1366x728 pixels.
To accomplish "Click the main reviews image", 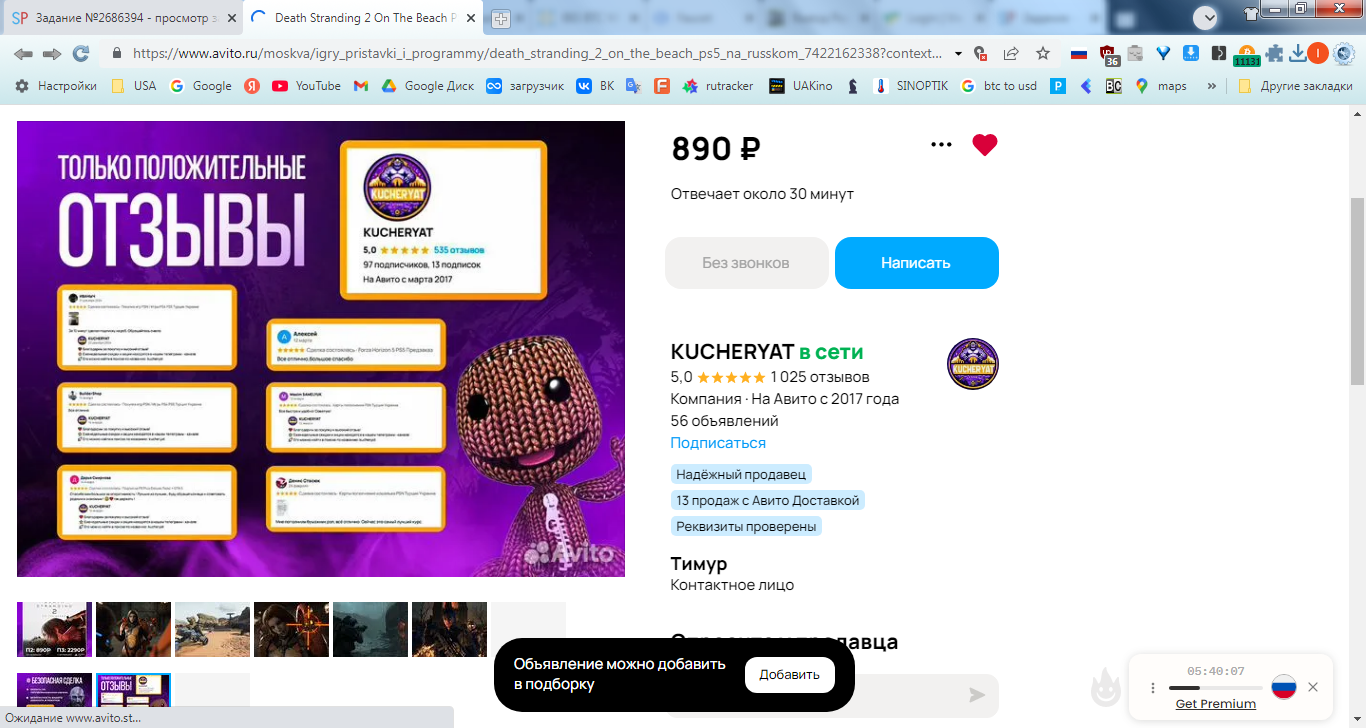I will click(x=321, y=349).
